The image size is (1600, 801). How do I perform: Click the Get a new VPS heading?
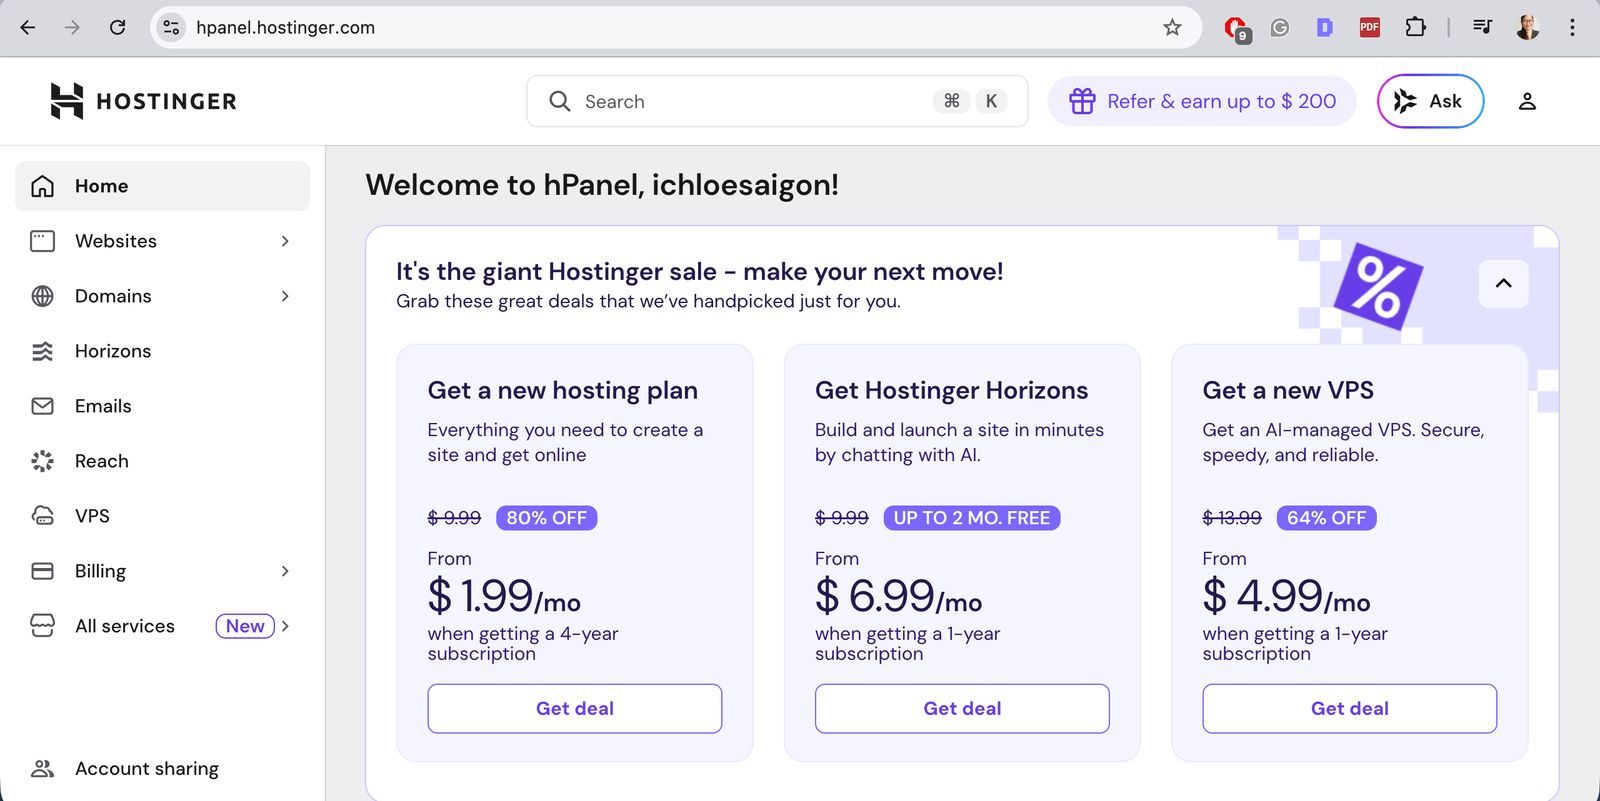coord(1288,390)
